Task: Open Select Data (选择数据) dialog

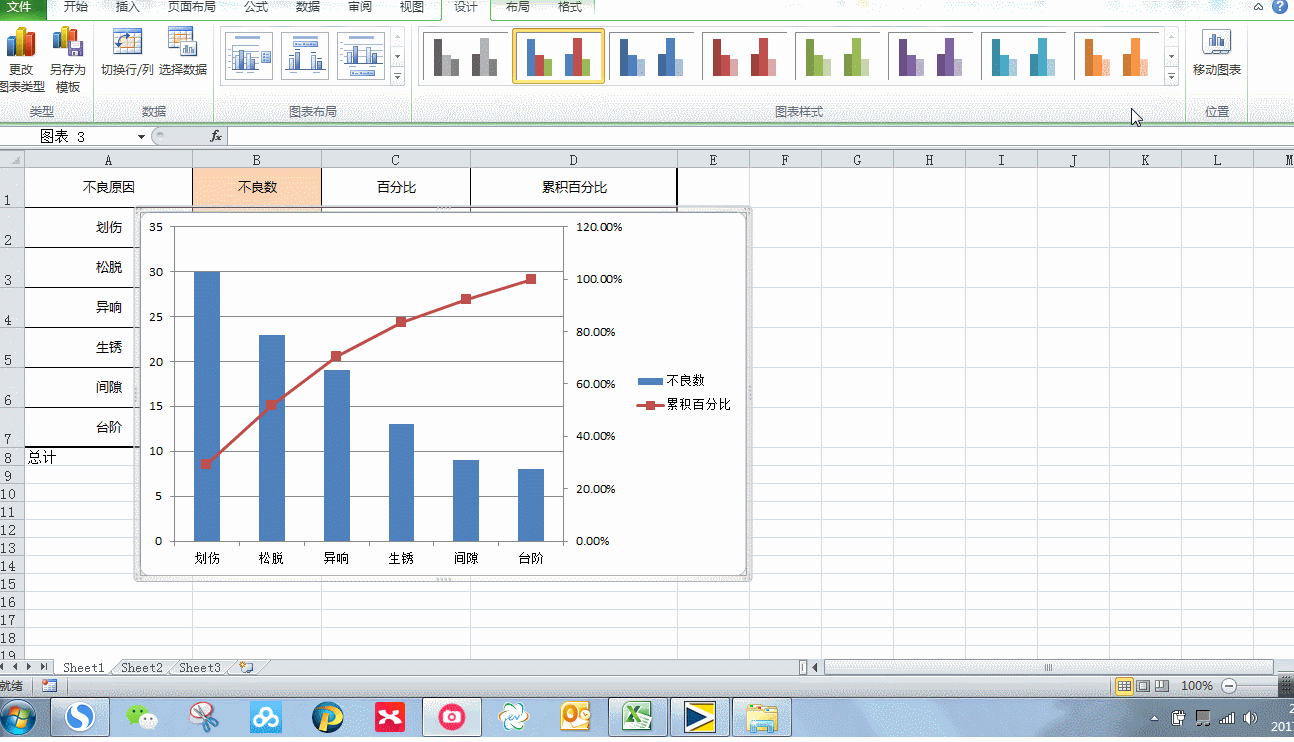Action: tap(182, 52)
